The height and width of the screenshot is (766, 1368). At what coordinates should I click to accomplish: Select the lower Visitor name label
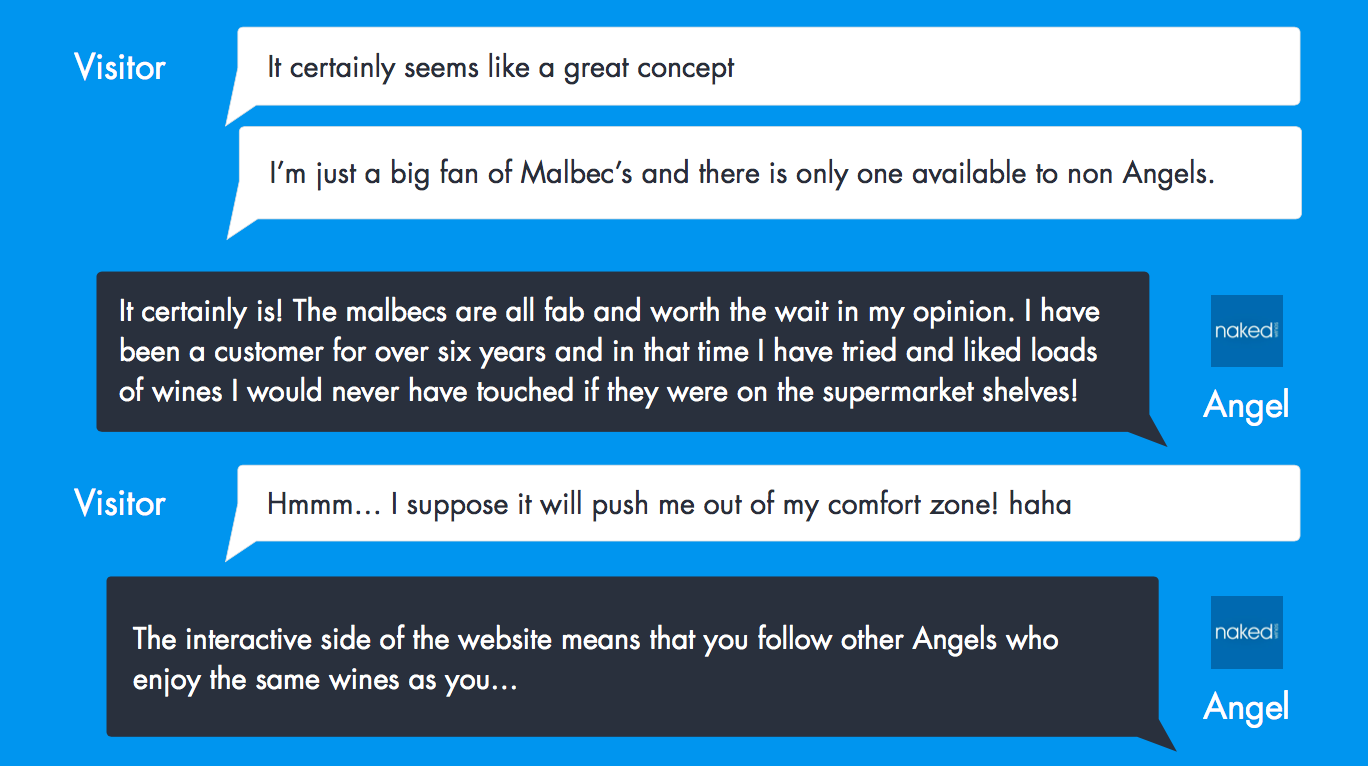[120, 503]
